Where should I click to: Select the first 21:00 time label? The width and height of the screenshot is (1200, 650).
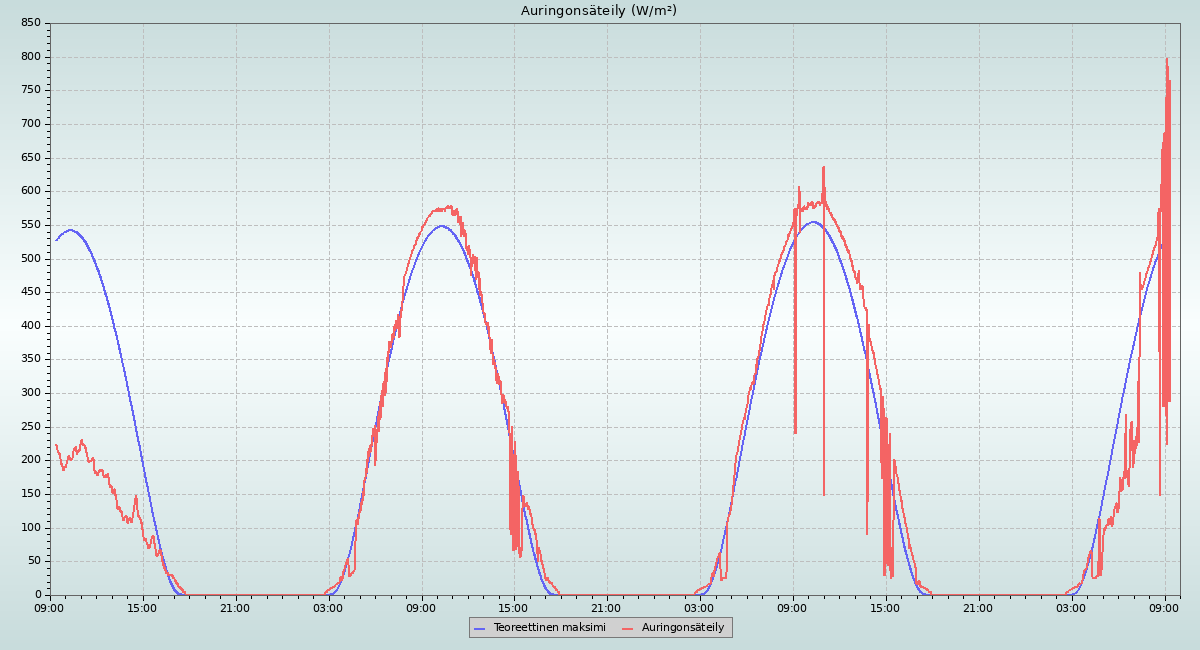[x=235, y=607]
